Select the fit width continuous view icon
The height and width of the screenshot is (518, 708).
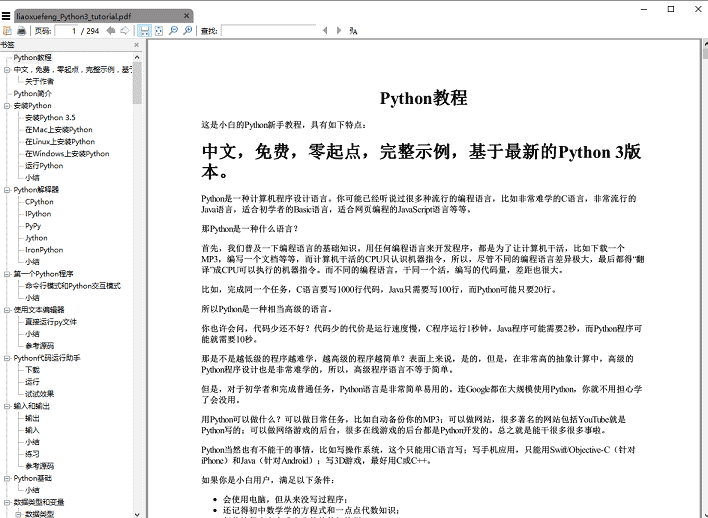coord(144,31)
